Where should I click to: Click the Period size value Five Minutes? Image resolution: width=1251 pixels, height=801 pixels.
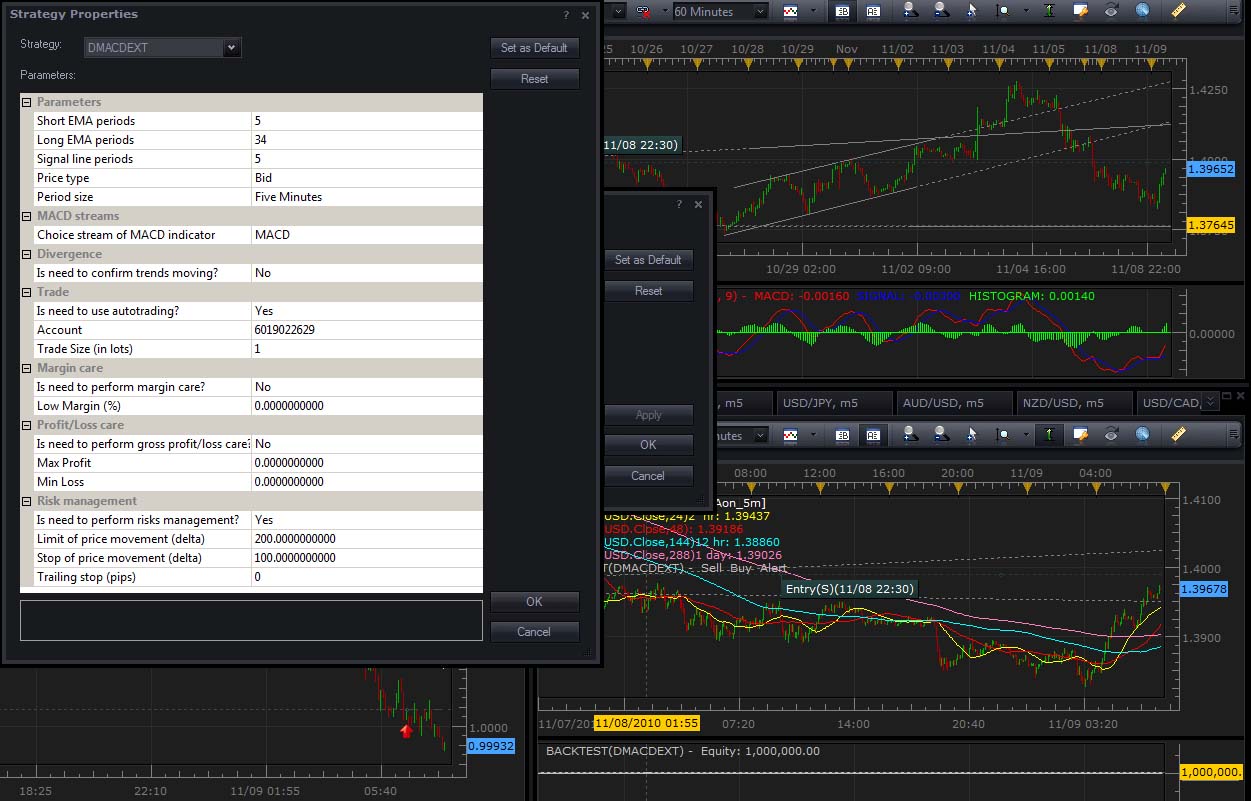click(x=367, y=197)
